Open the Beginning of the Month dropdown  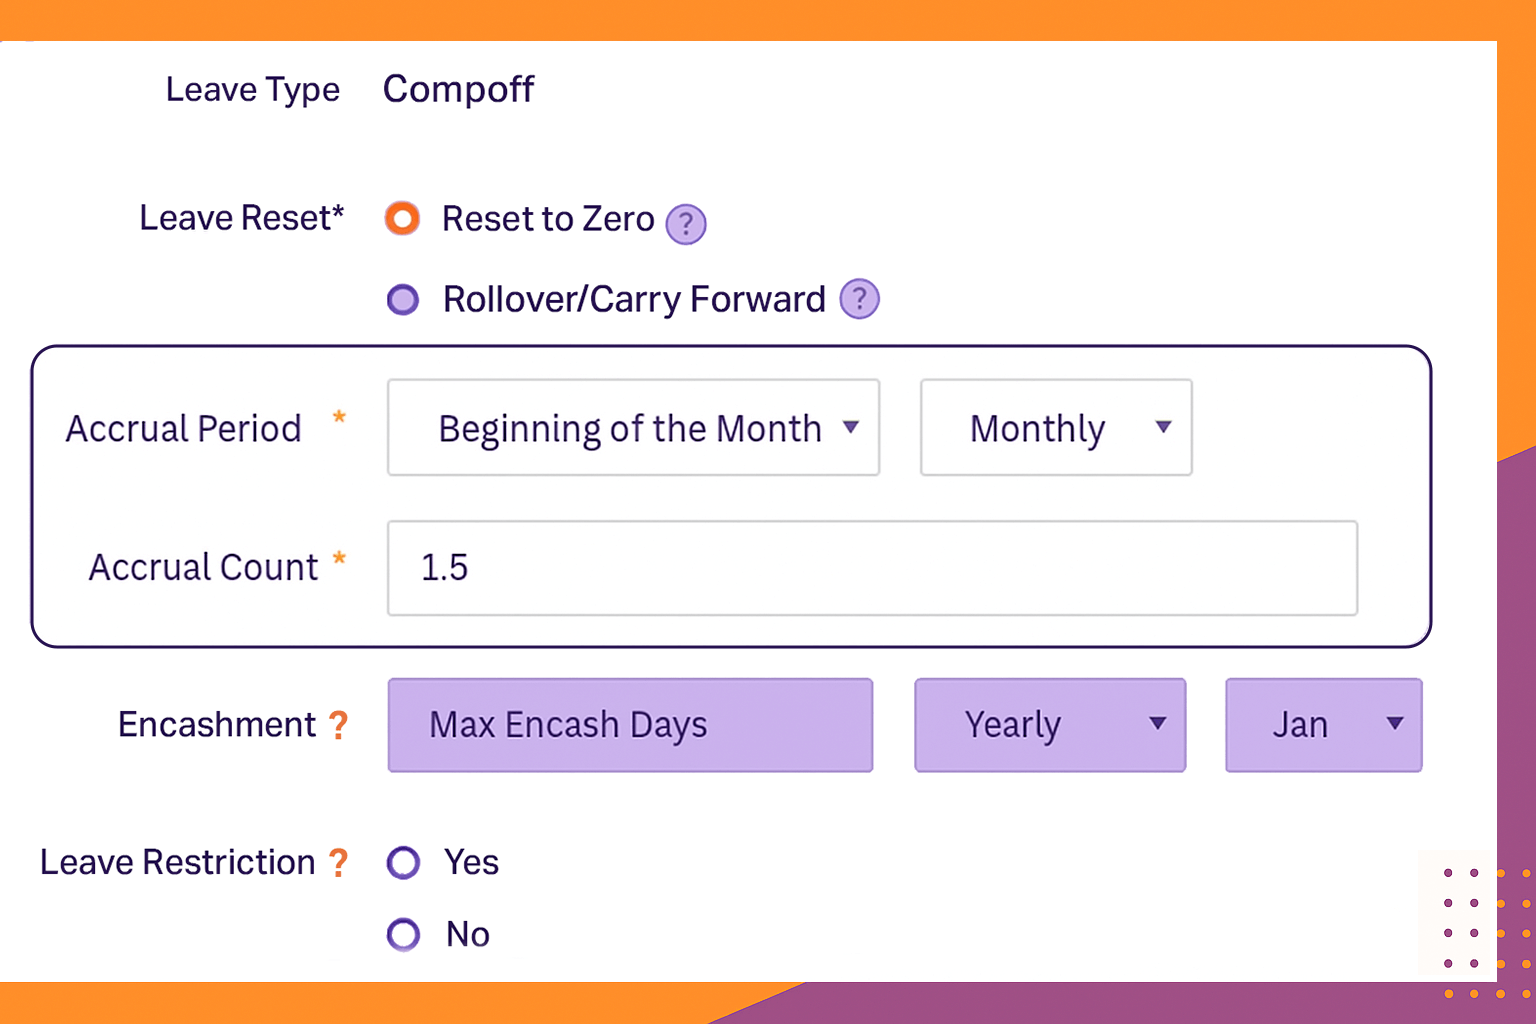634,427
